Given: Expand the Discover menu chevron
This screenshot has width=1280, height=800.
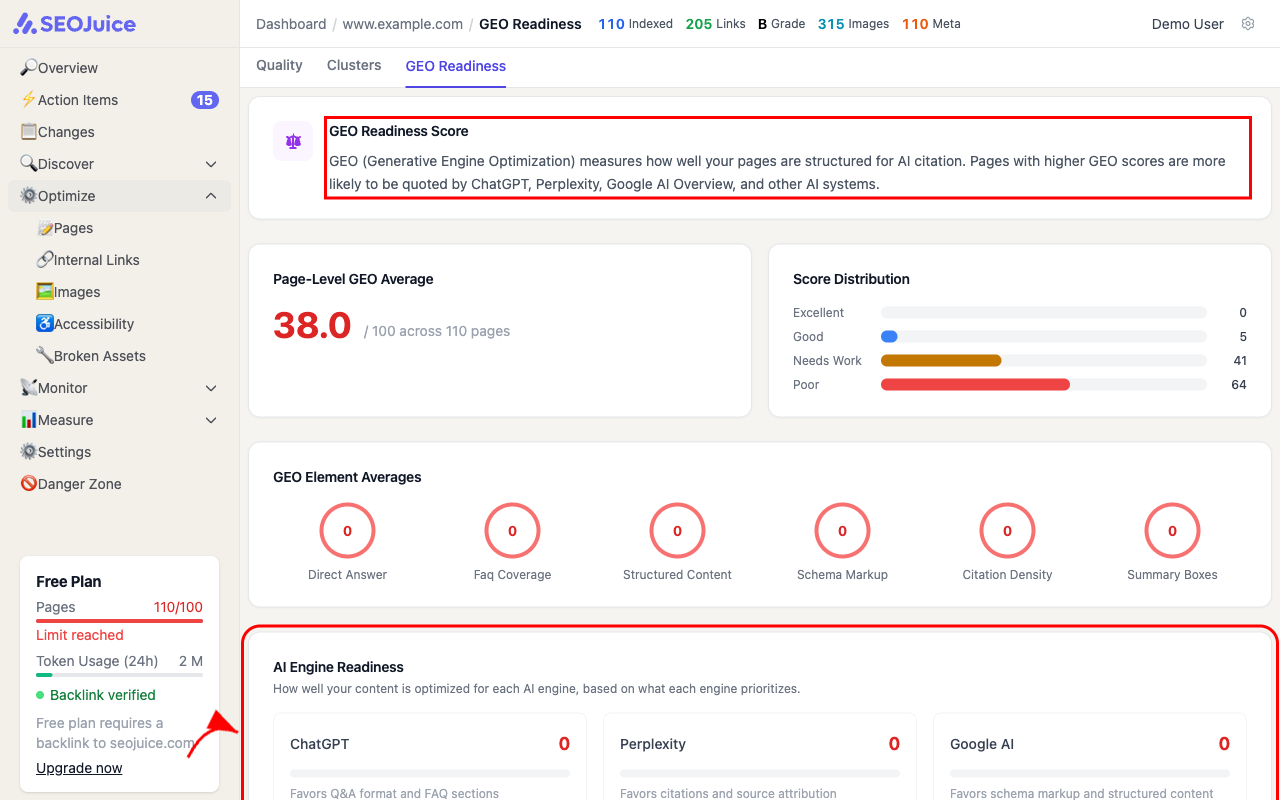Looking at the screenshot, I should point(211,164).
